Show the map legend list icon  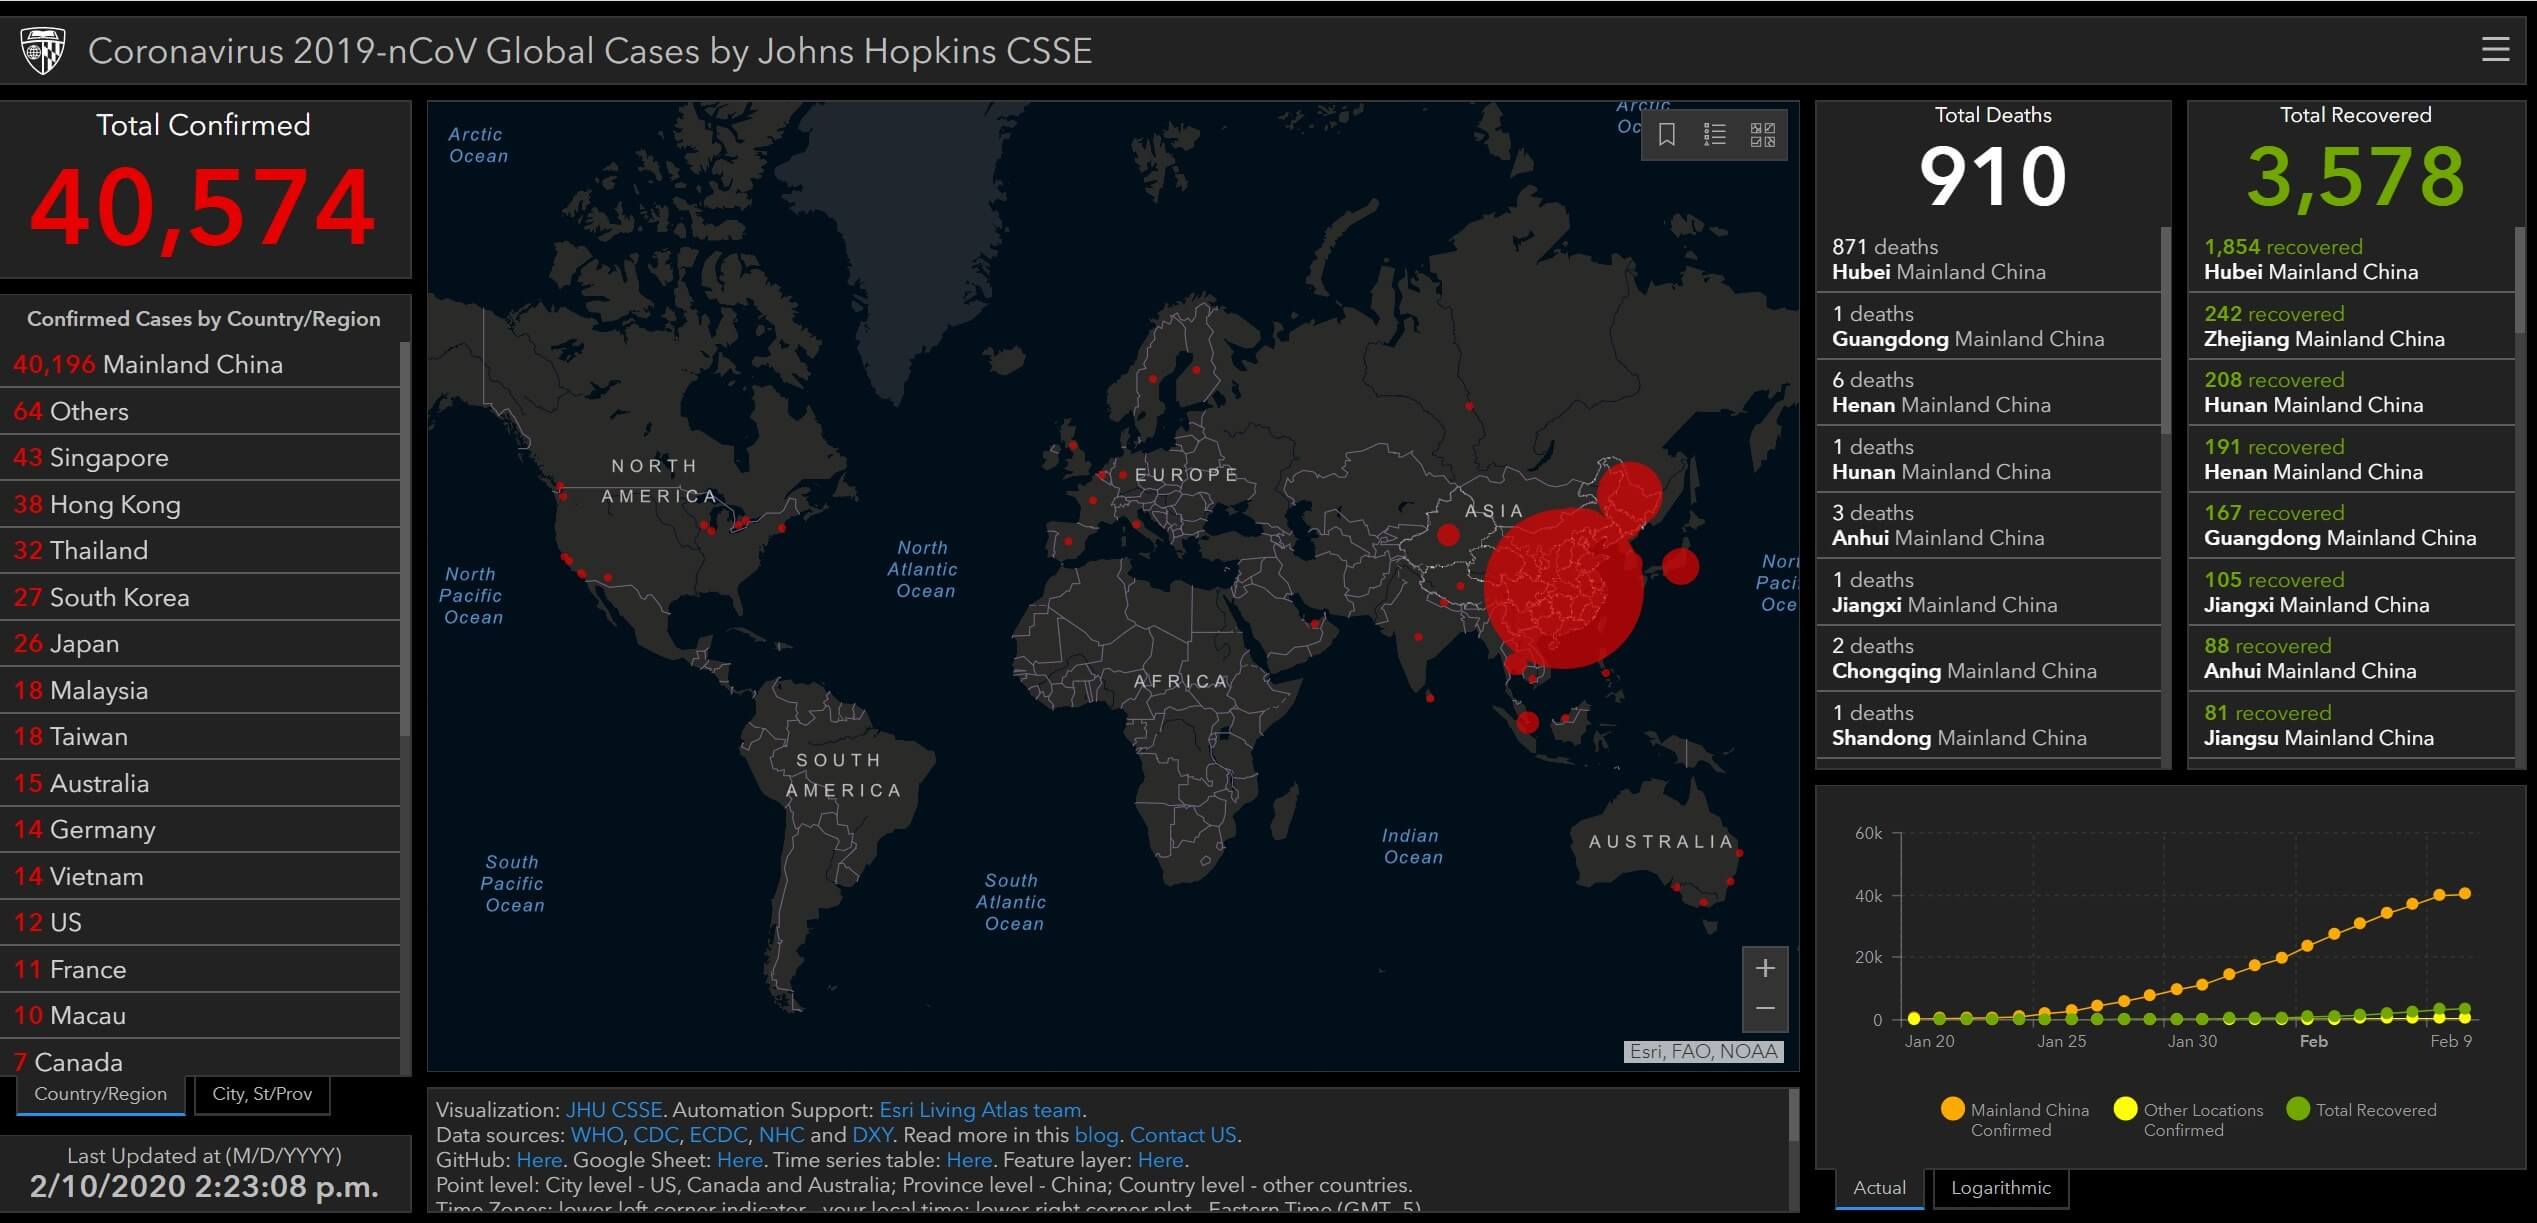tap(1714, 135)
